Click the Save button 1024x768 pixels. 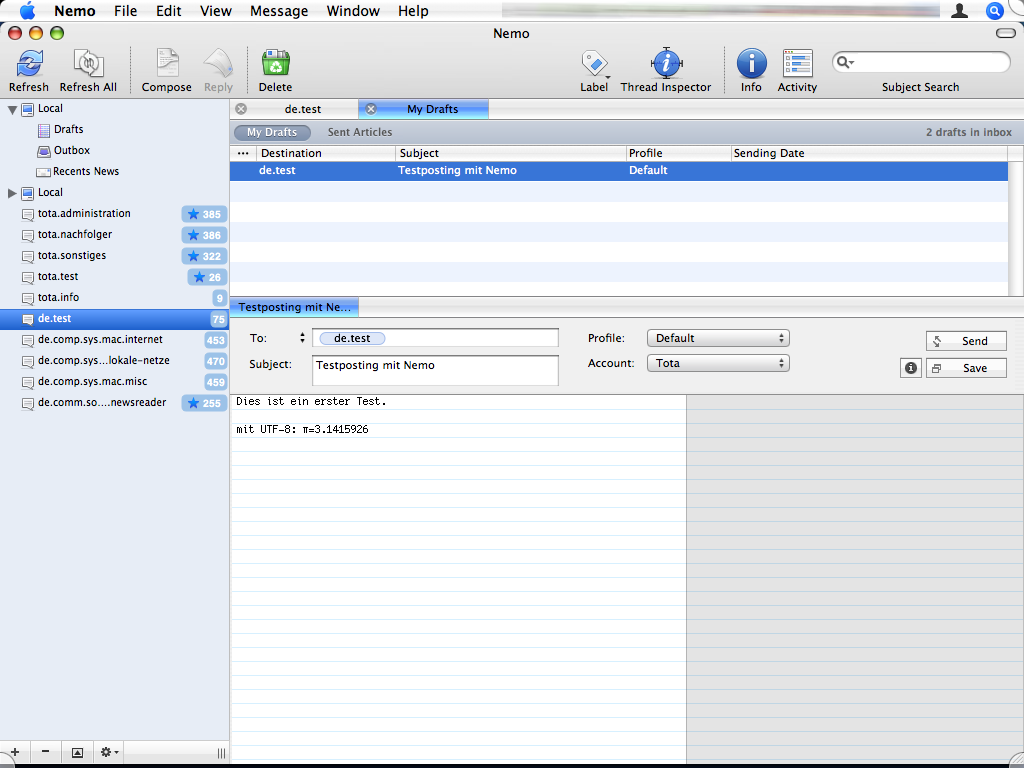tap(966, 368)
